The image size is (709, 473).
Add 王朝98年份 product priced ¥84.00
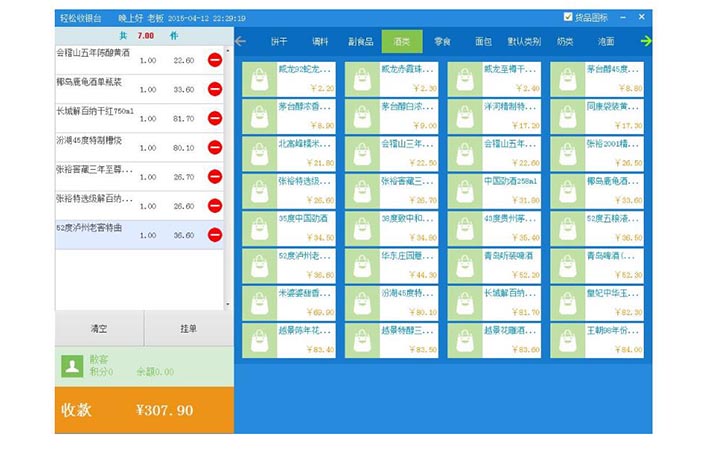(x=597, y=341)
